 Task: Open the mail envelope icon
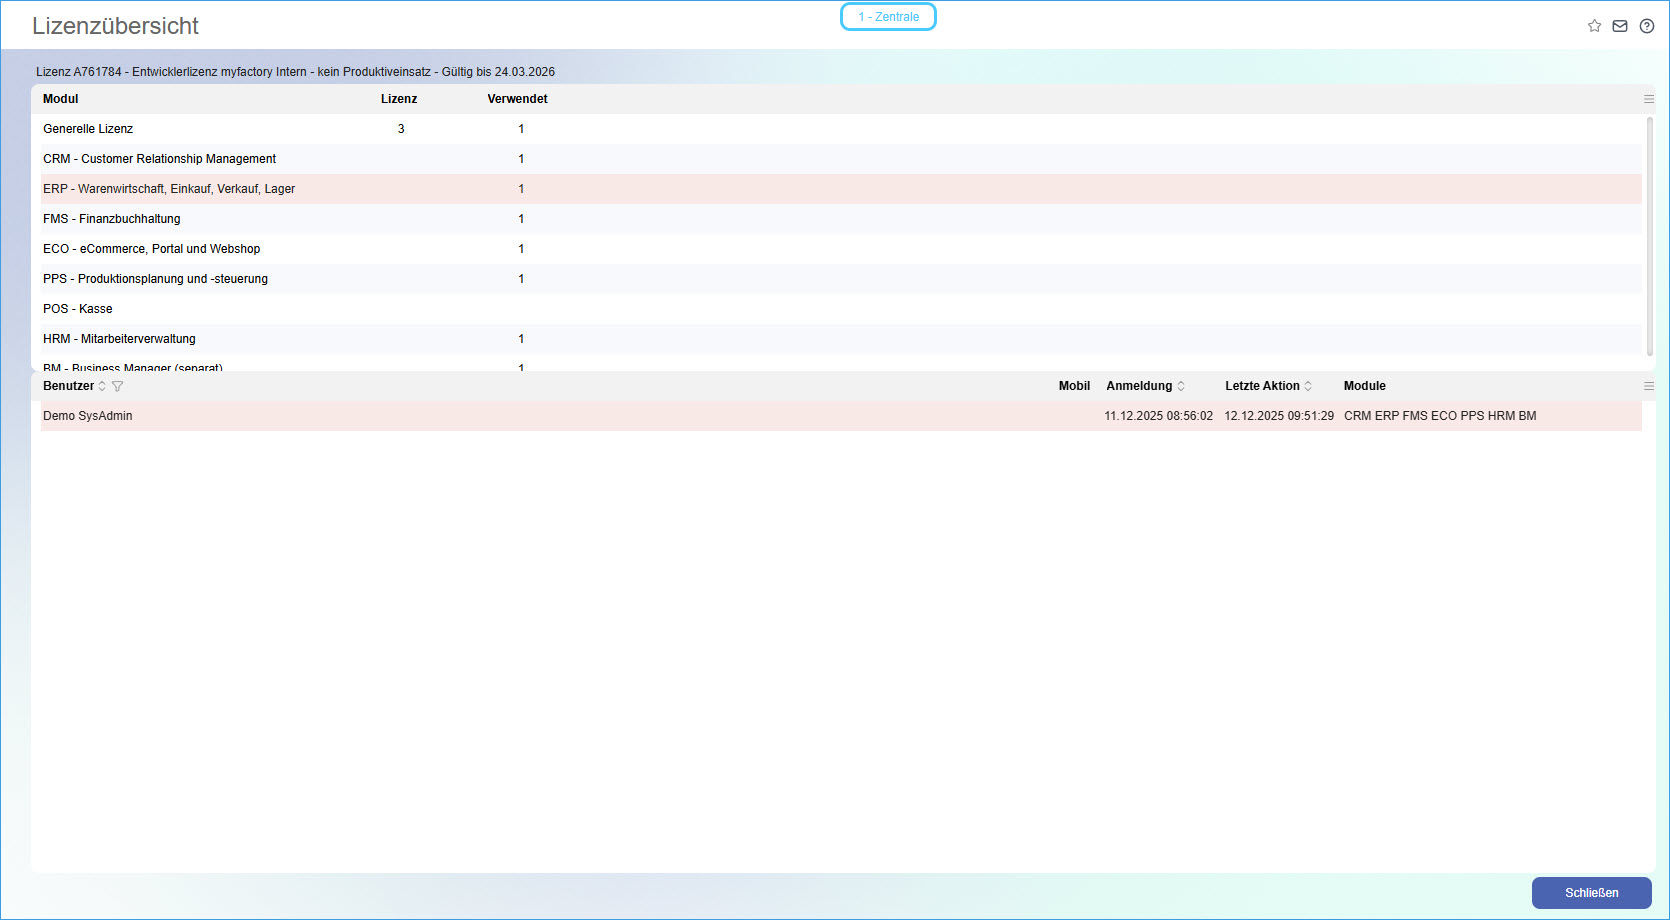point(1620,26)
